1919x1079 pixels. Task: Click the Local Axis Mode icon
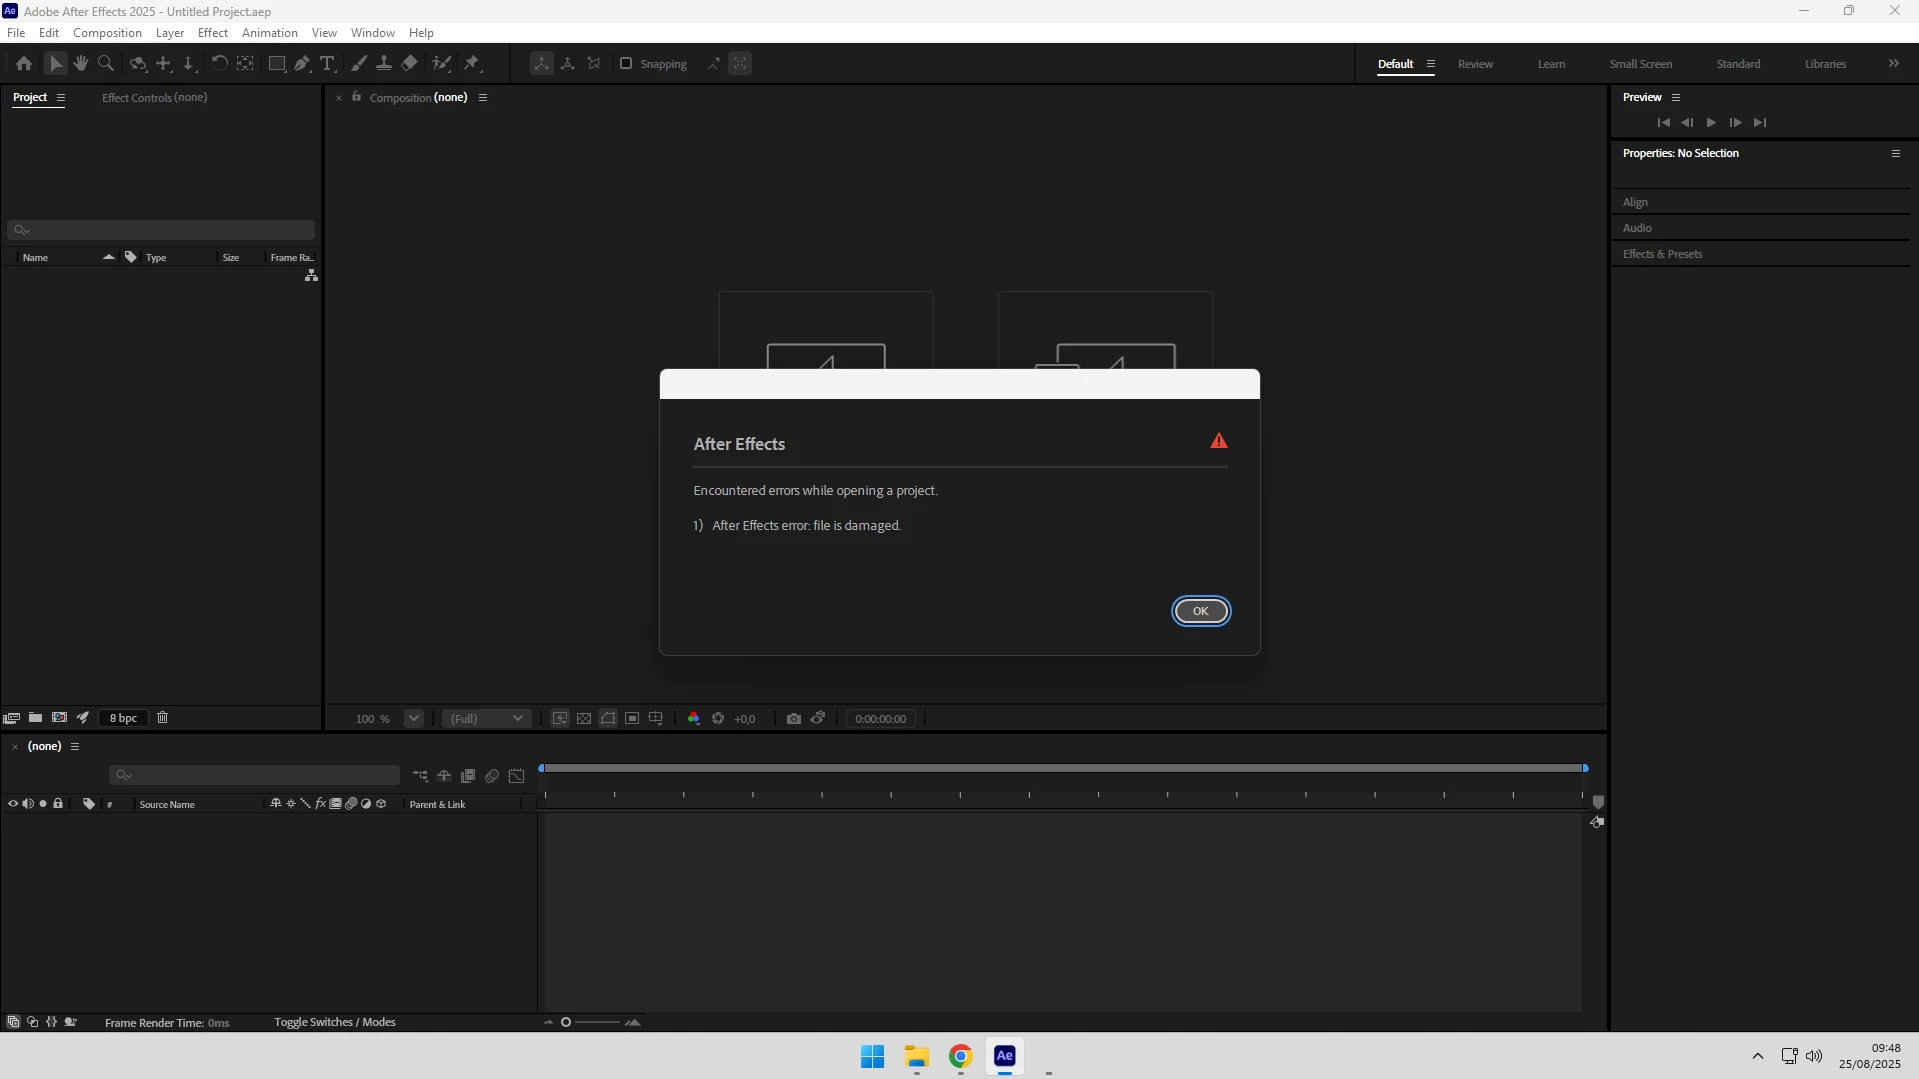tap(541, 63)
